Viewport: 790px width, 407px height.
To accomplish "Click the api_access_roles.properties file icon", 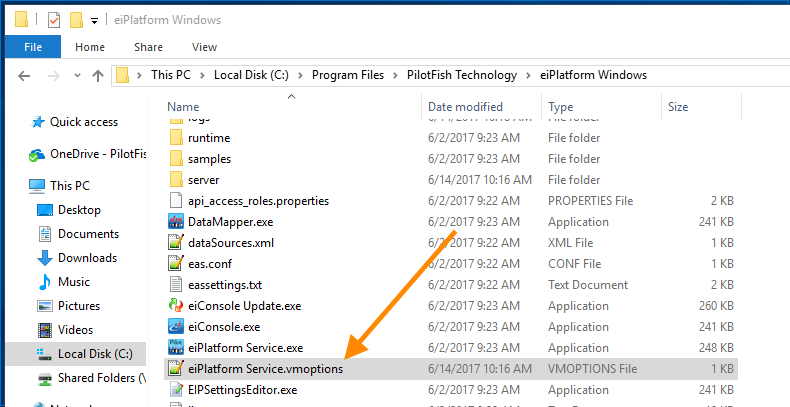I will click(x=176, y=201).
